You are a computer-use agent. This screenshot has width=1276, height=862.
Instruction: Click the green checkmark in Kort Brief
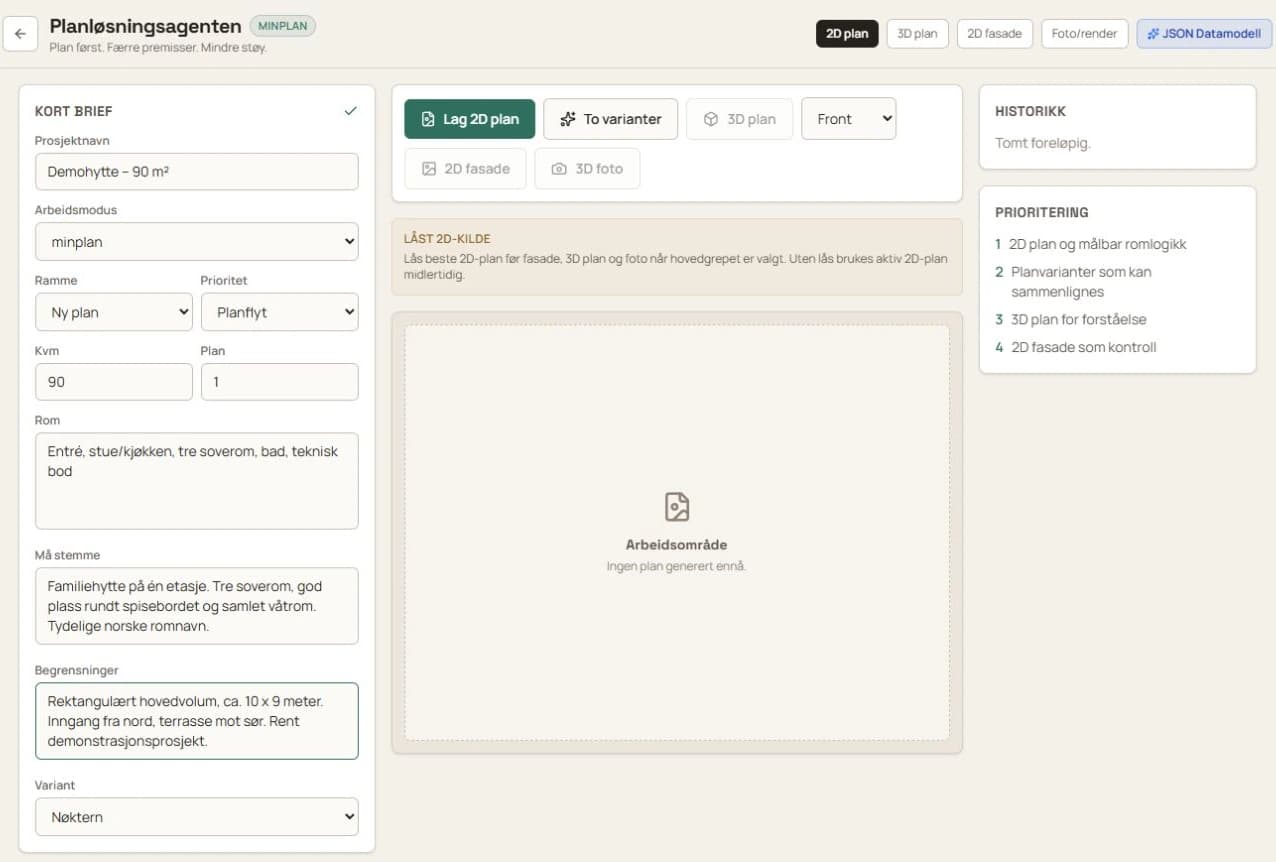[x=350, y=111]
